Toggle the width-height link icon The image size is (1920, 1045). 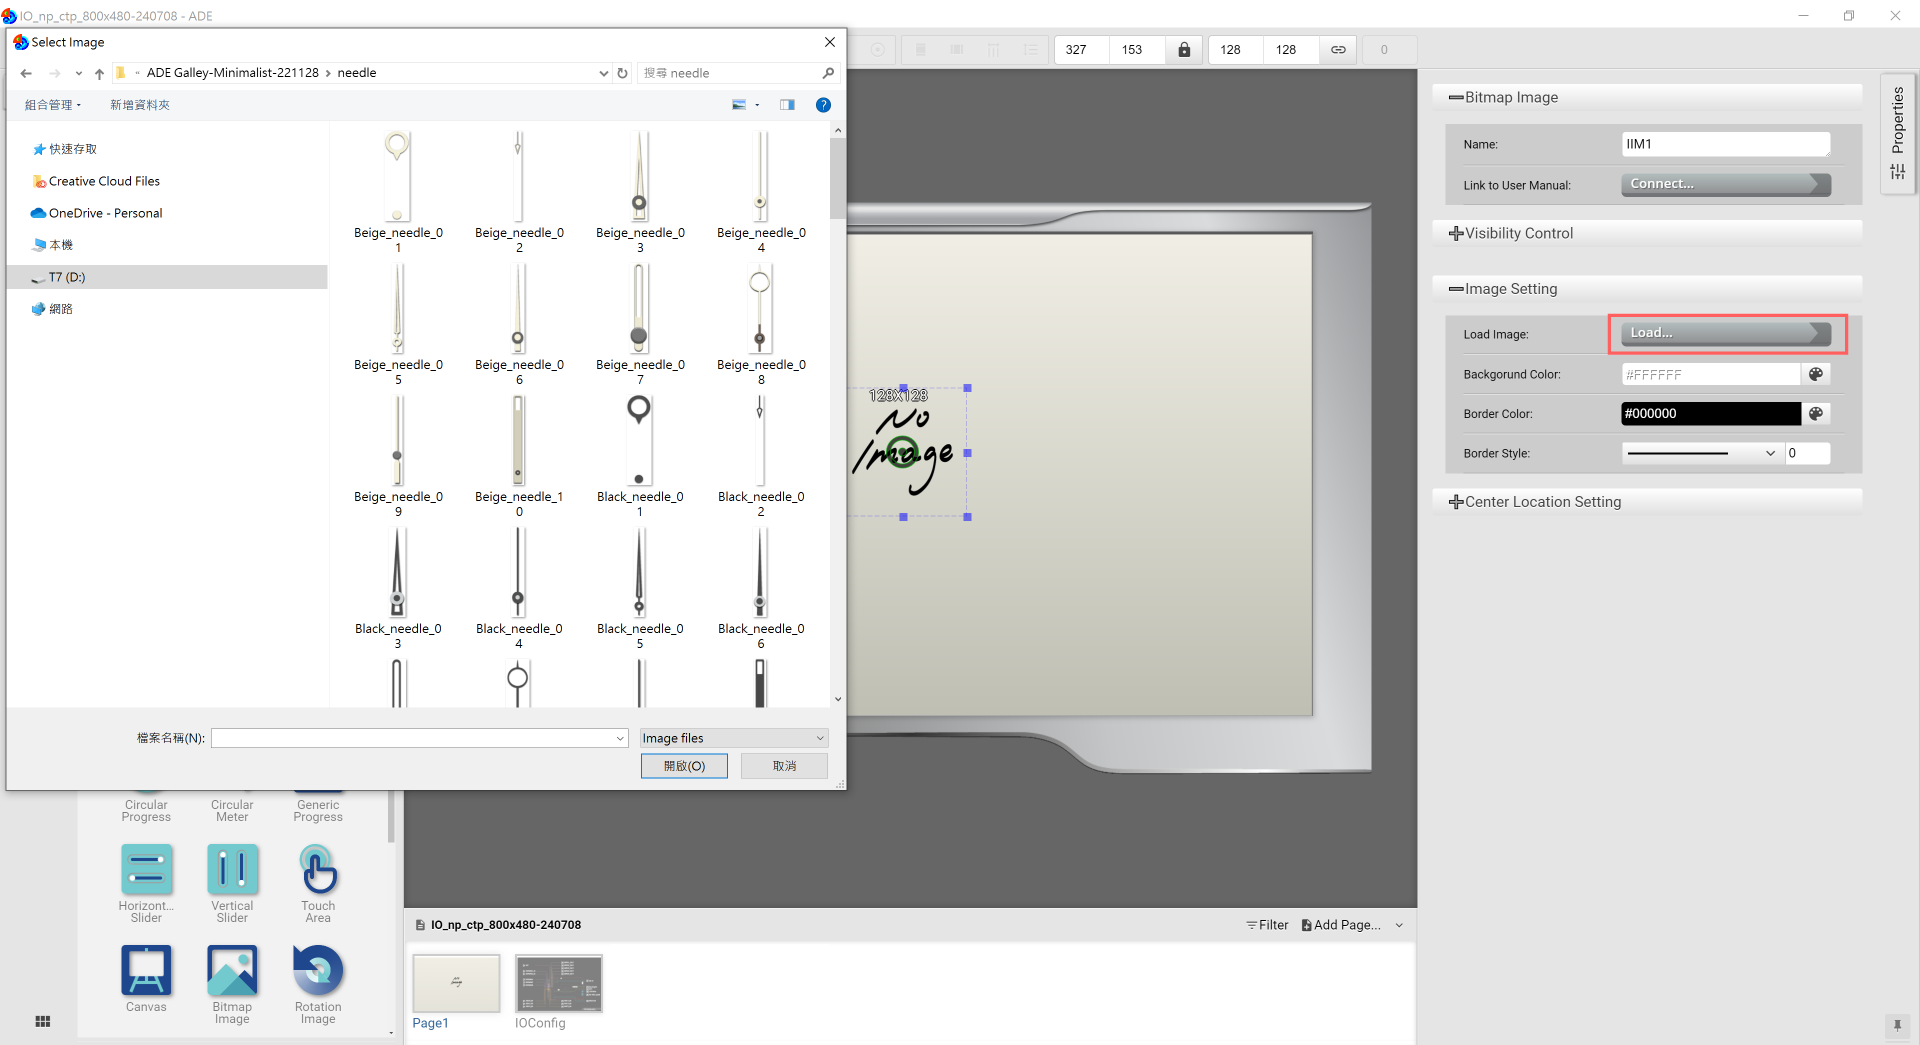point(1338,50)
